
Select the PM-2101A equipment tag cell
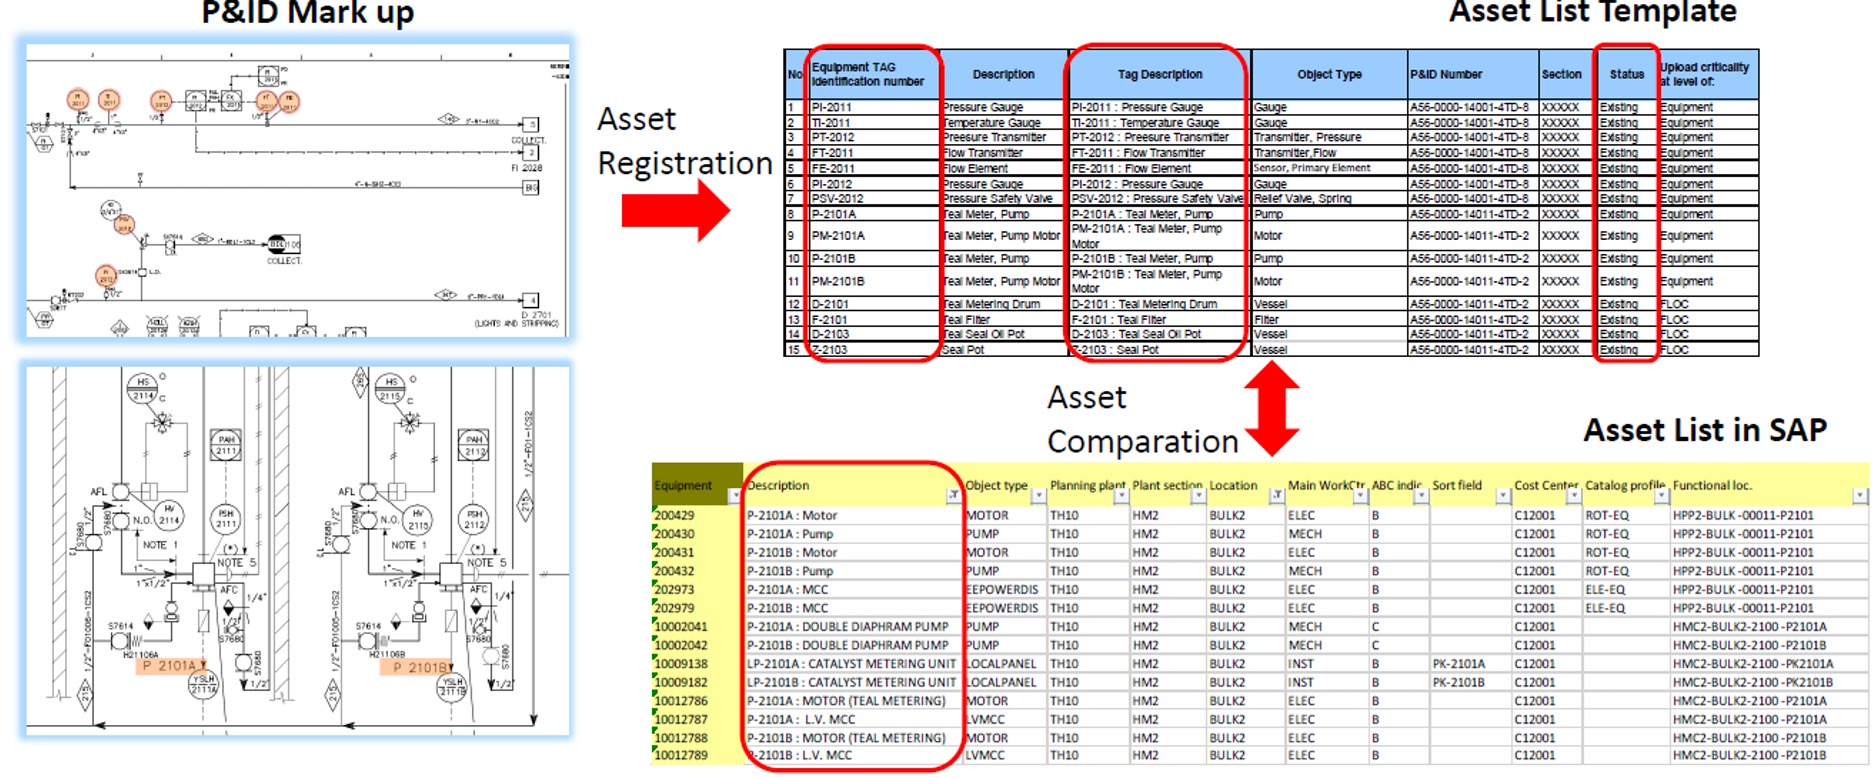tap(873, 236)
